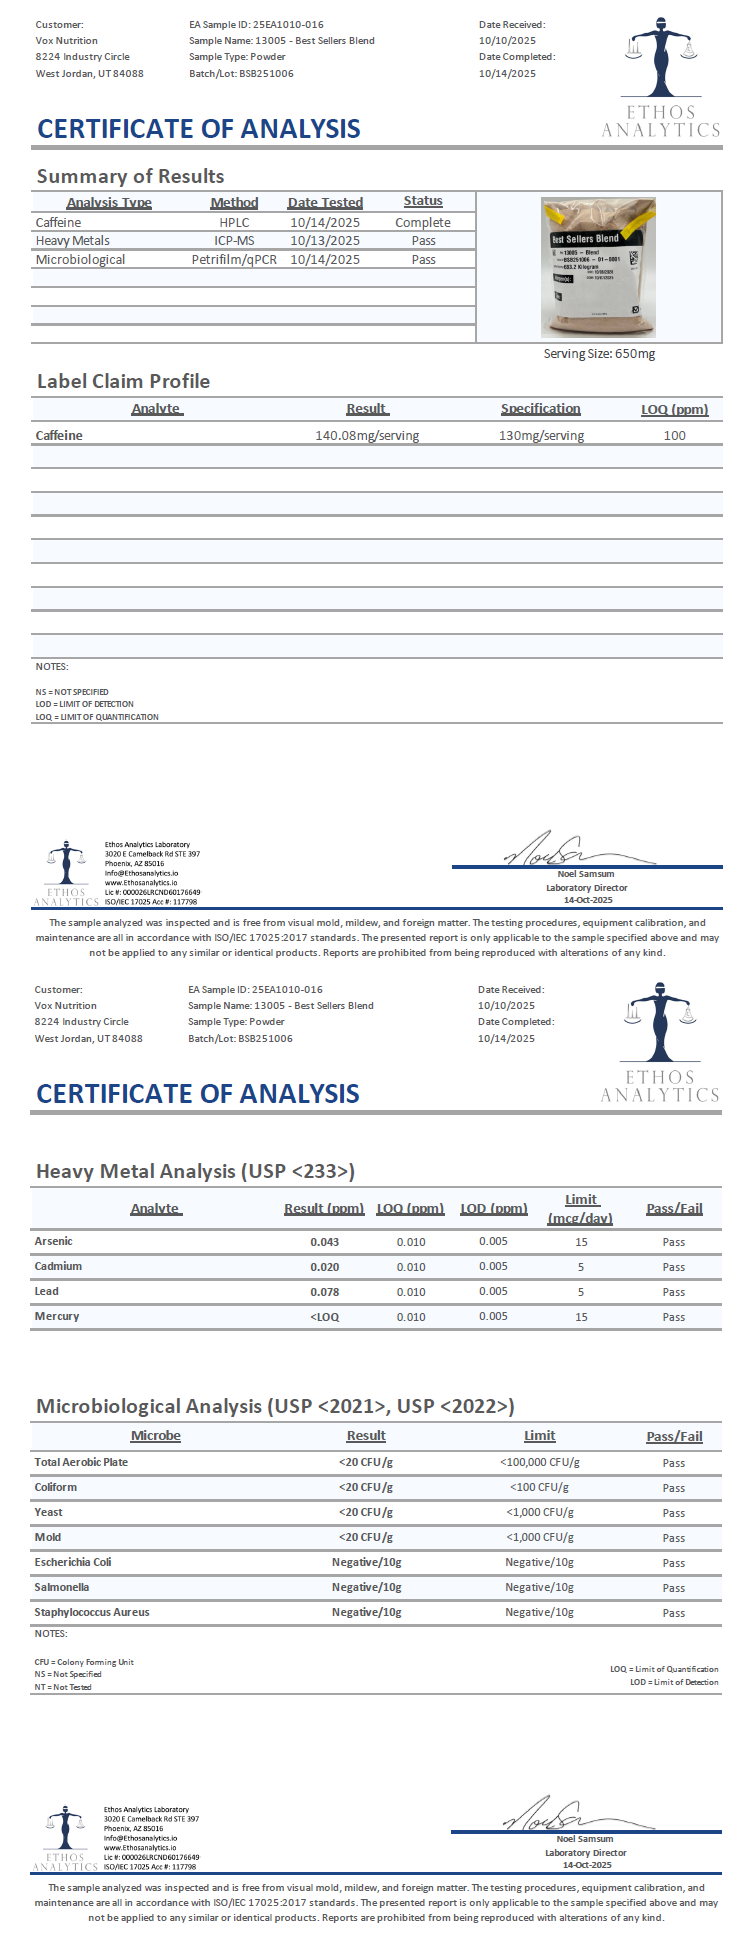
Task: Click the 'Staphylococcus Aureus' row label
Action: [x=92, y=1612]
